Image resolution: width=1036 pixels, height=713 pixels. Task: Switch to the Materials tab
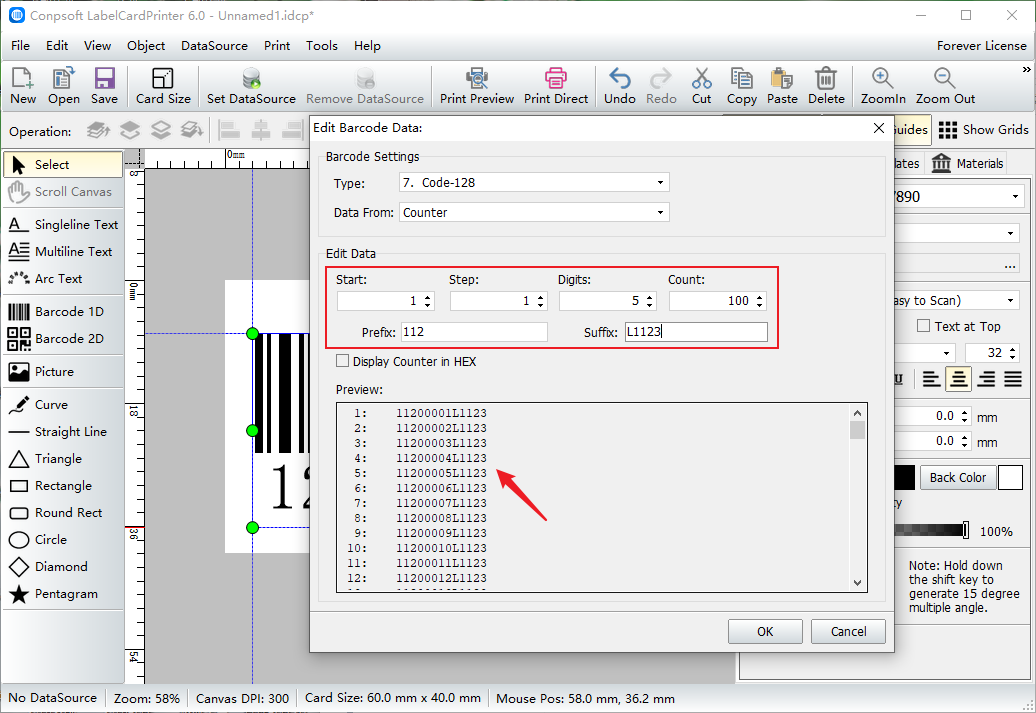pos(967,163)
